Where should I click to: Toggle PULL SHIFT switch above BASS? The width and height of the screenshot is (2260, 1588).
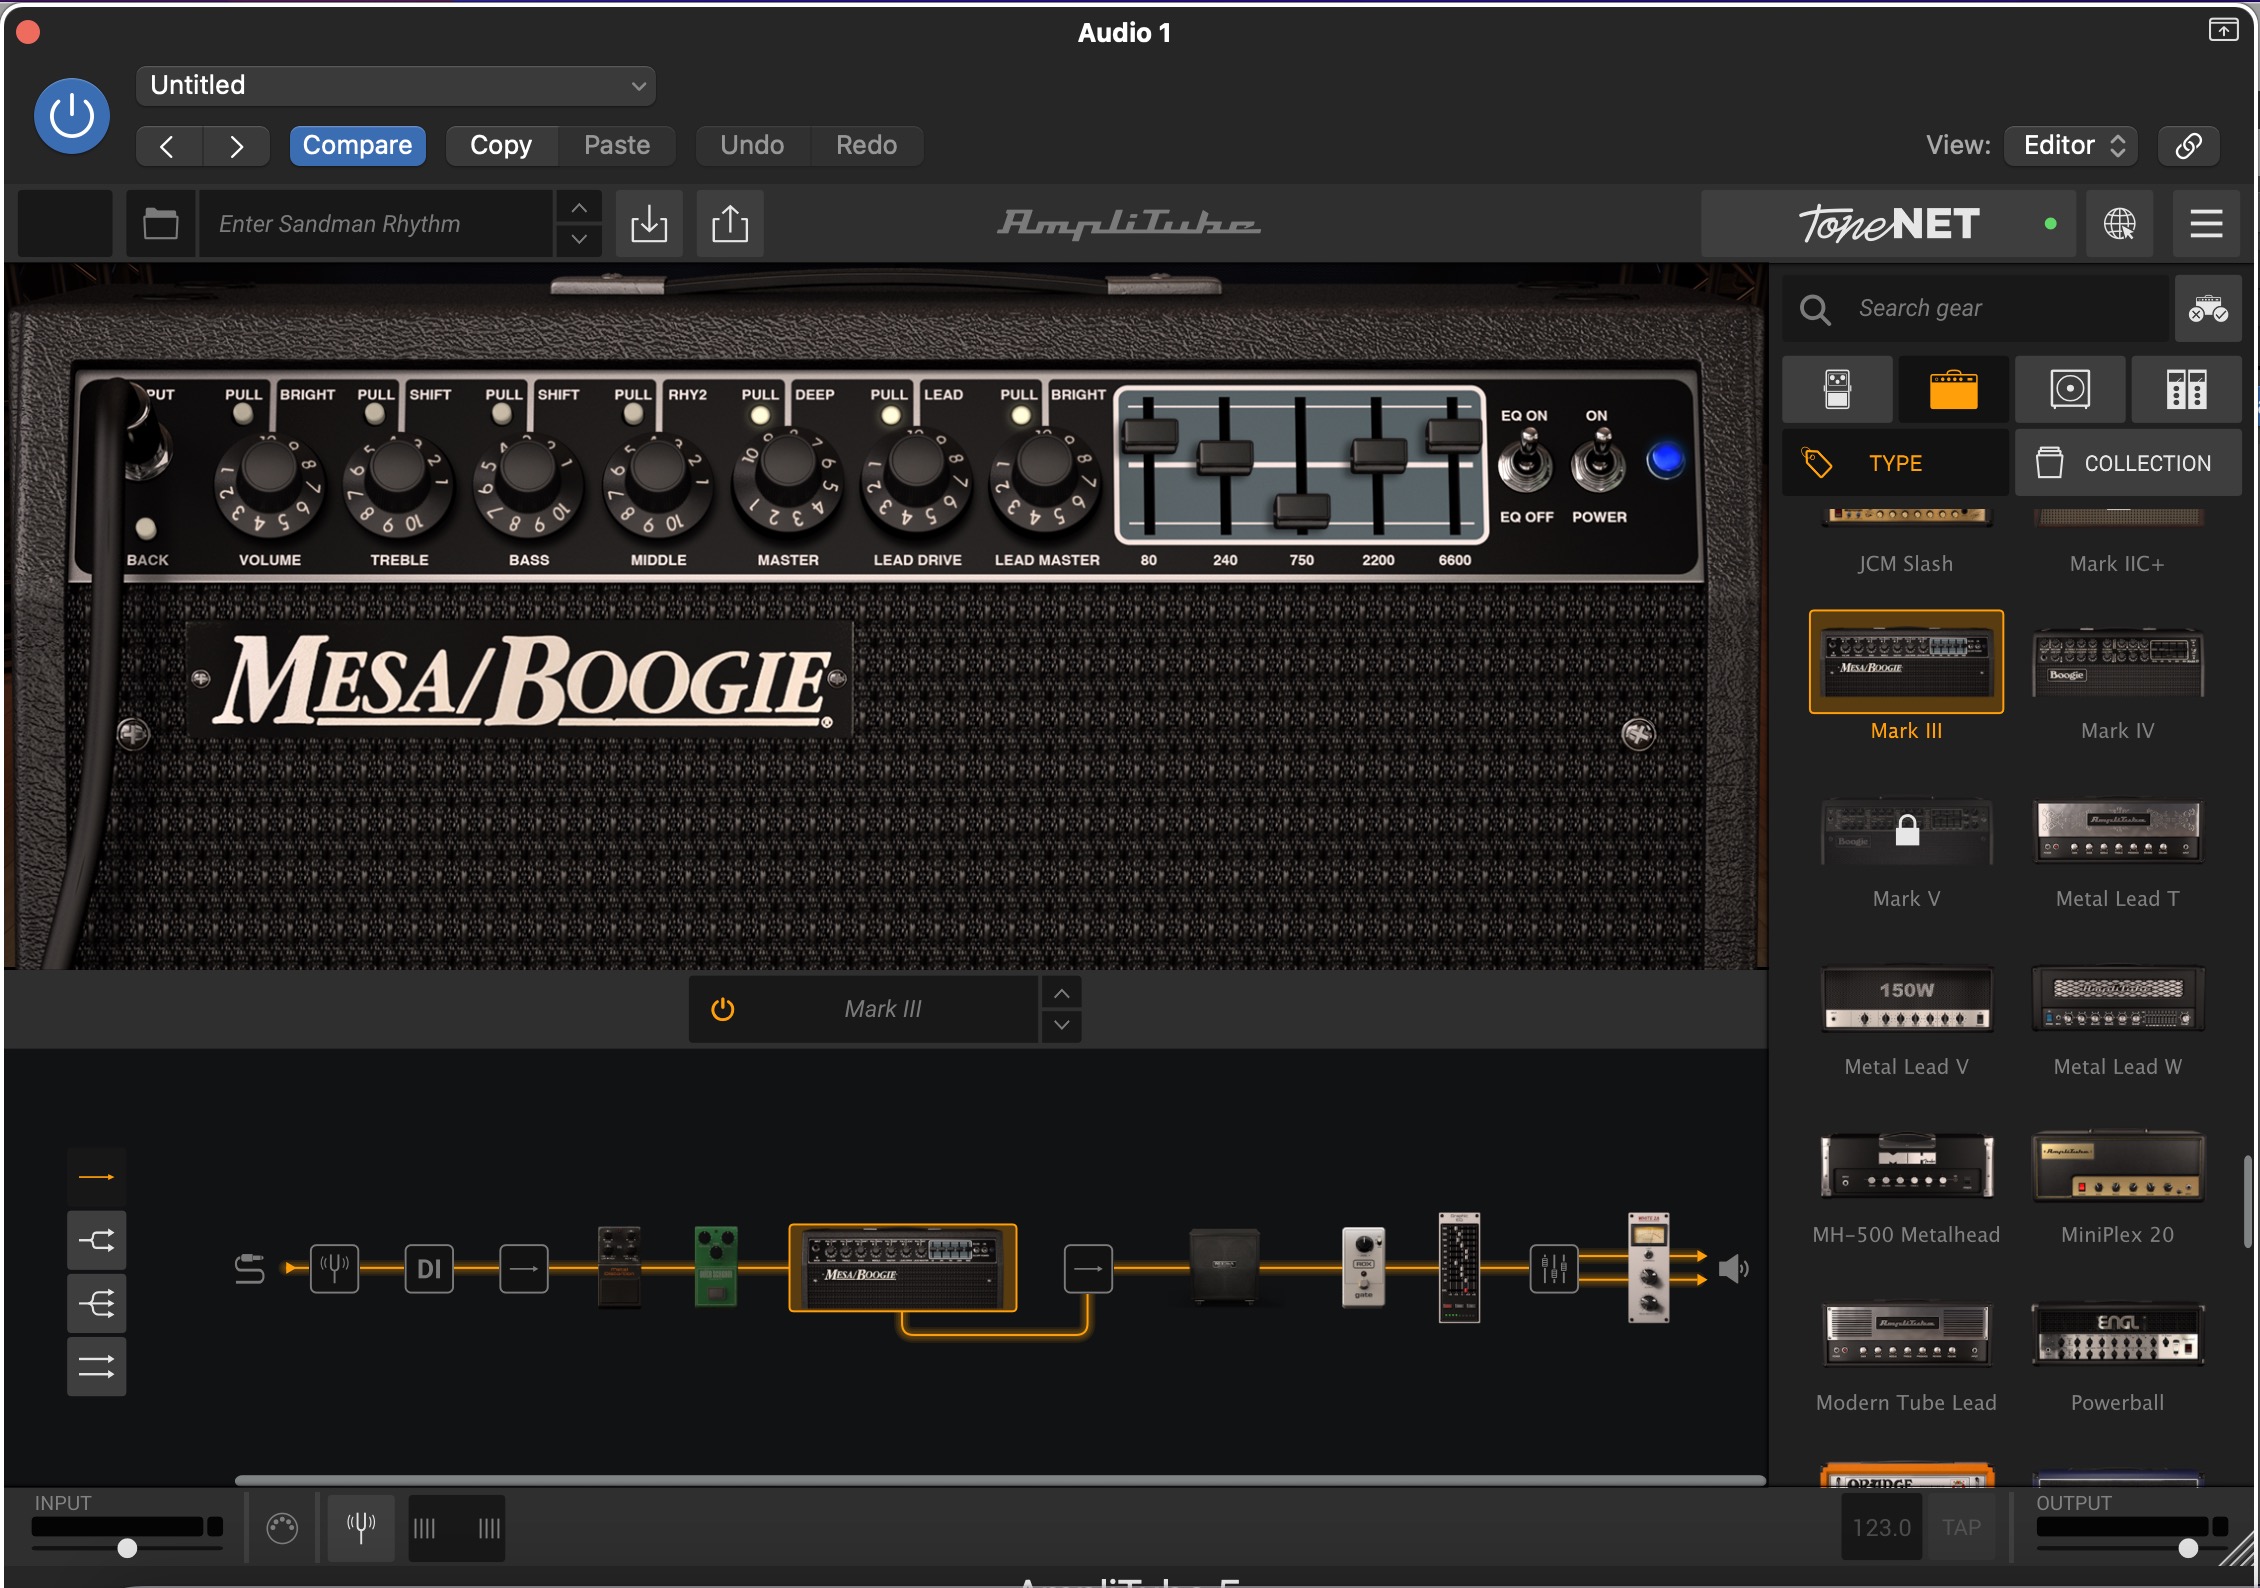tap(502, 413)
